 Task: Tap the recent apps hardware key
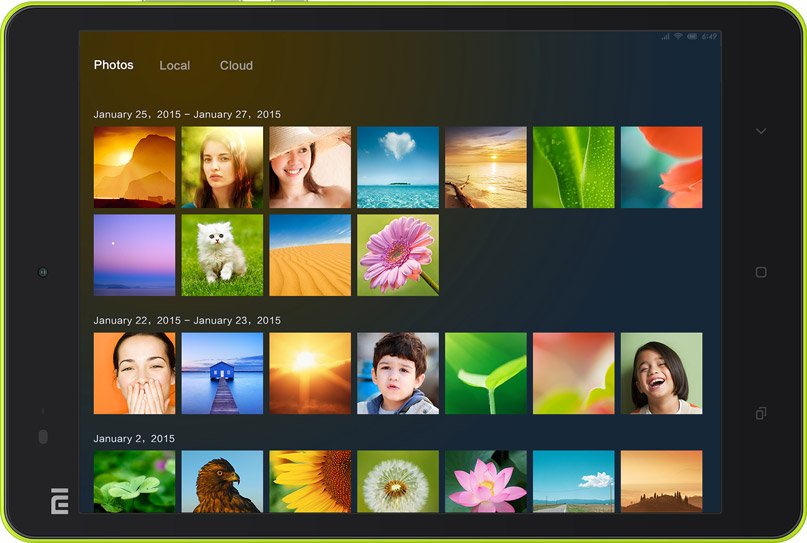pyautogui.click(x=760, y=413)
